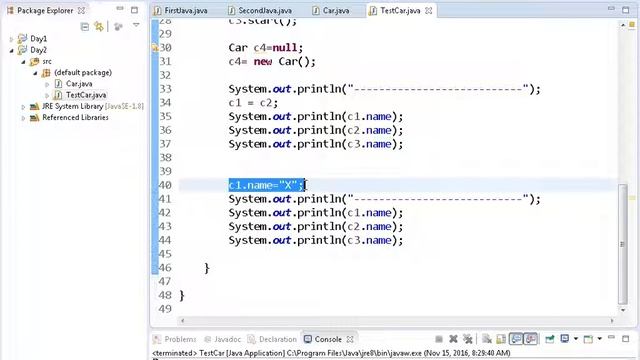
Task: Expand Car.java in Package Explorer
Action: tap(47, 84)
